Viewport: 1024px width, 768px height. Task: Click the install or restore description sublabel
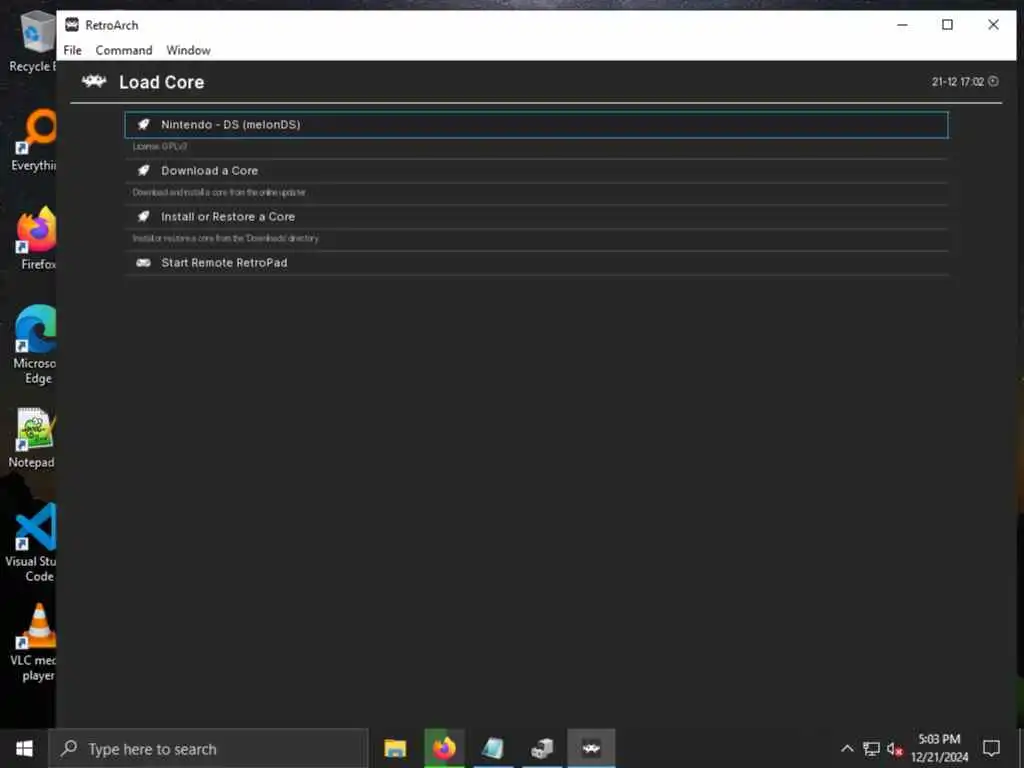[225, 238]
